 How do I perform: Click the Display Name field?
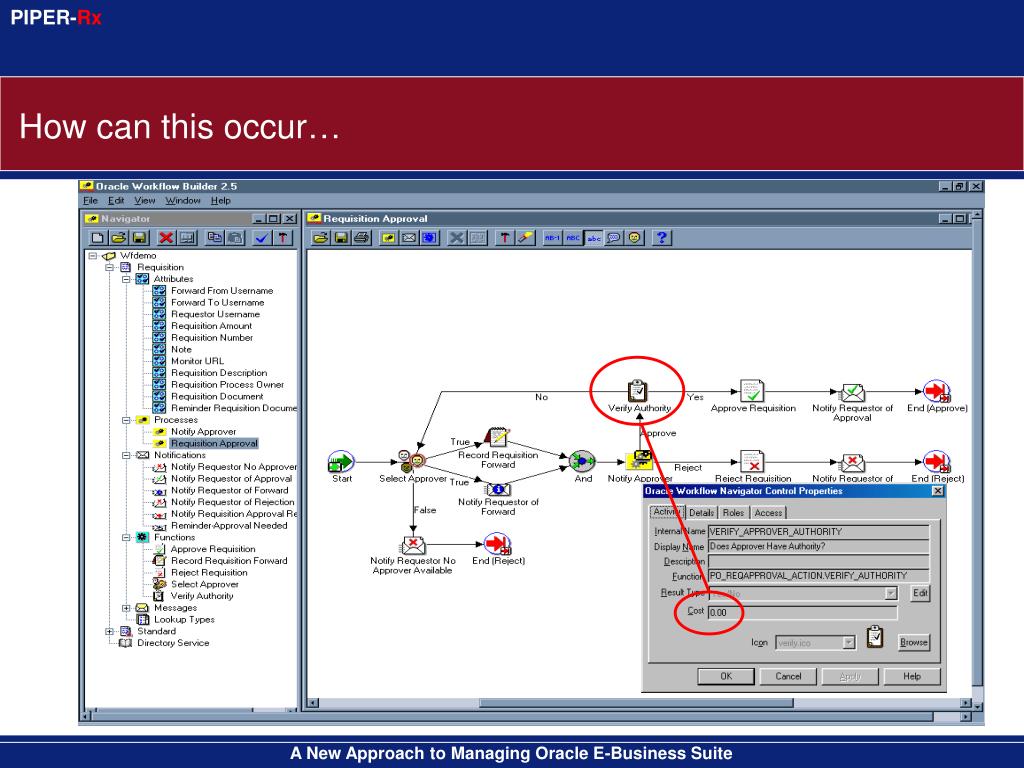pos(818,547)
